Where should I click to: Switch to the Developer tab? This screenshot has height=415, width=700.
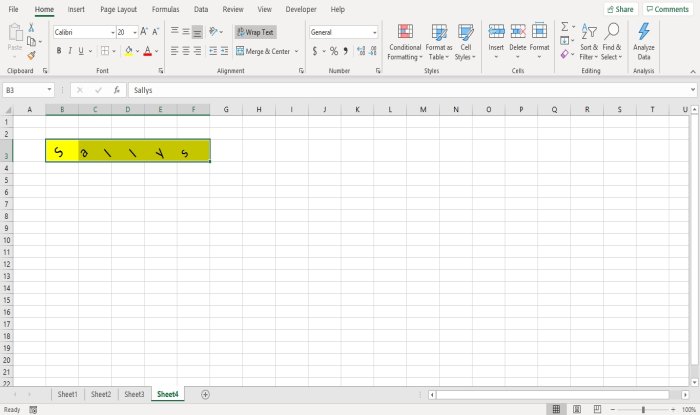pyautogui.click(x=301, y=9)
